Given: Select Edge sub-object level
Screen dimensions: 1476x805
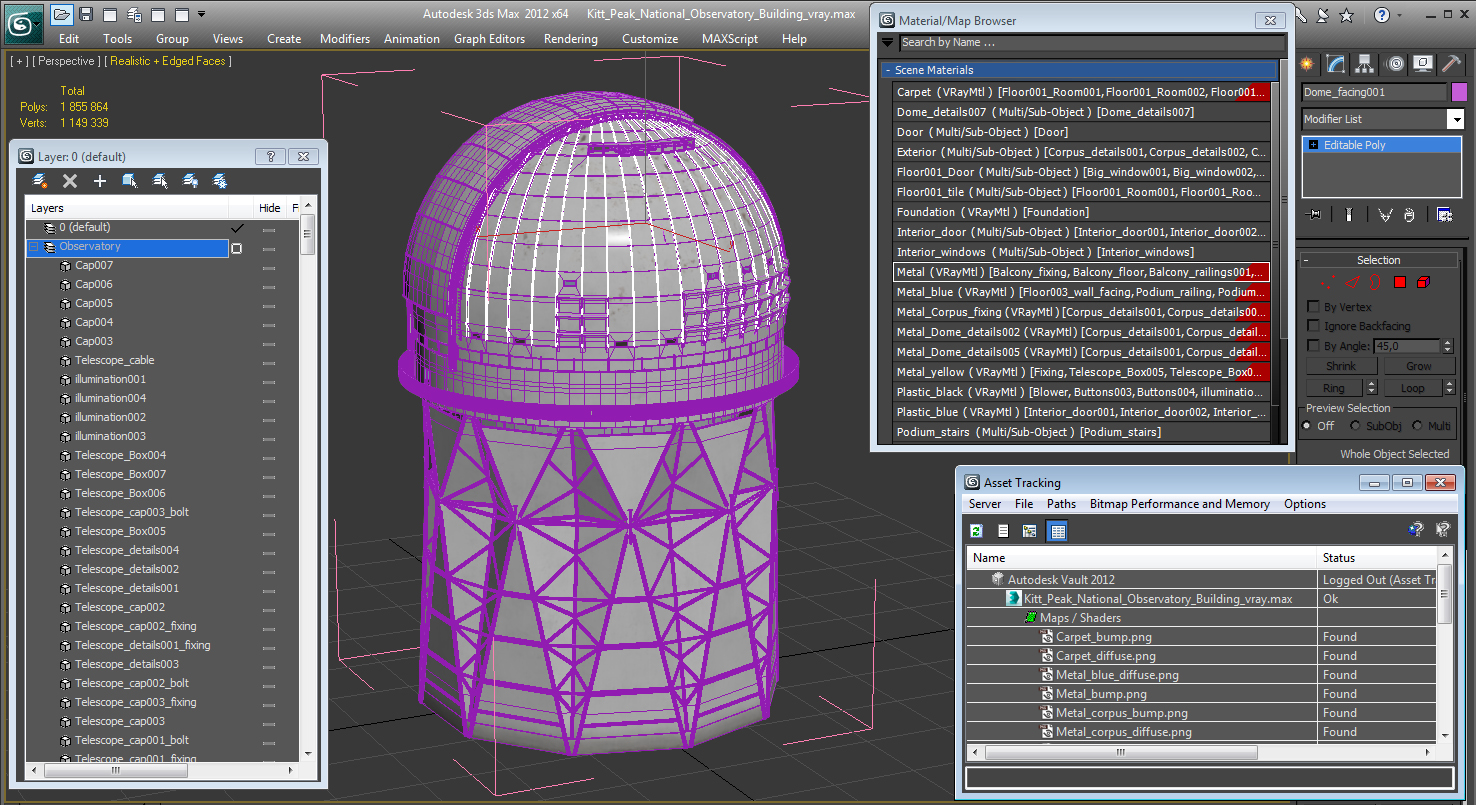Looking at the screenshot, I should click(x=1353, y=282).
